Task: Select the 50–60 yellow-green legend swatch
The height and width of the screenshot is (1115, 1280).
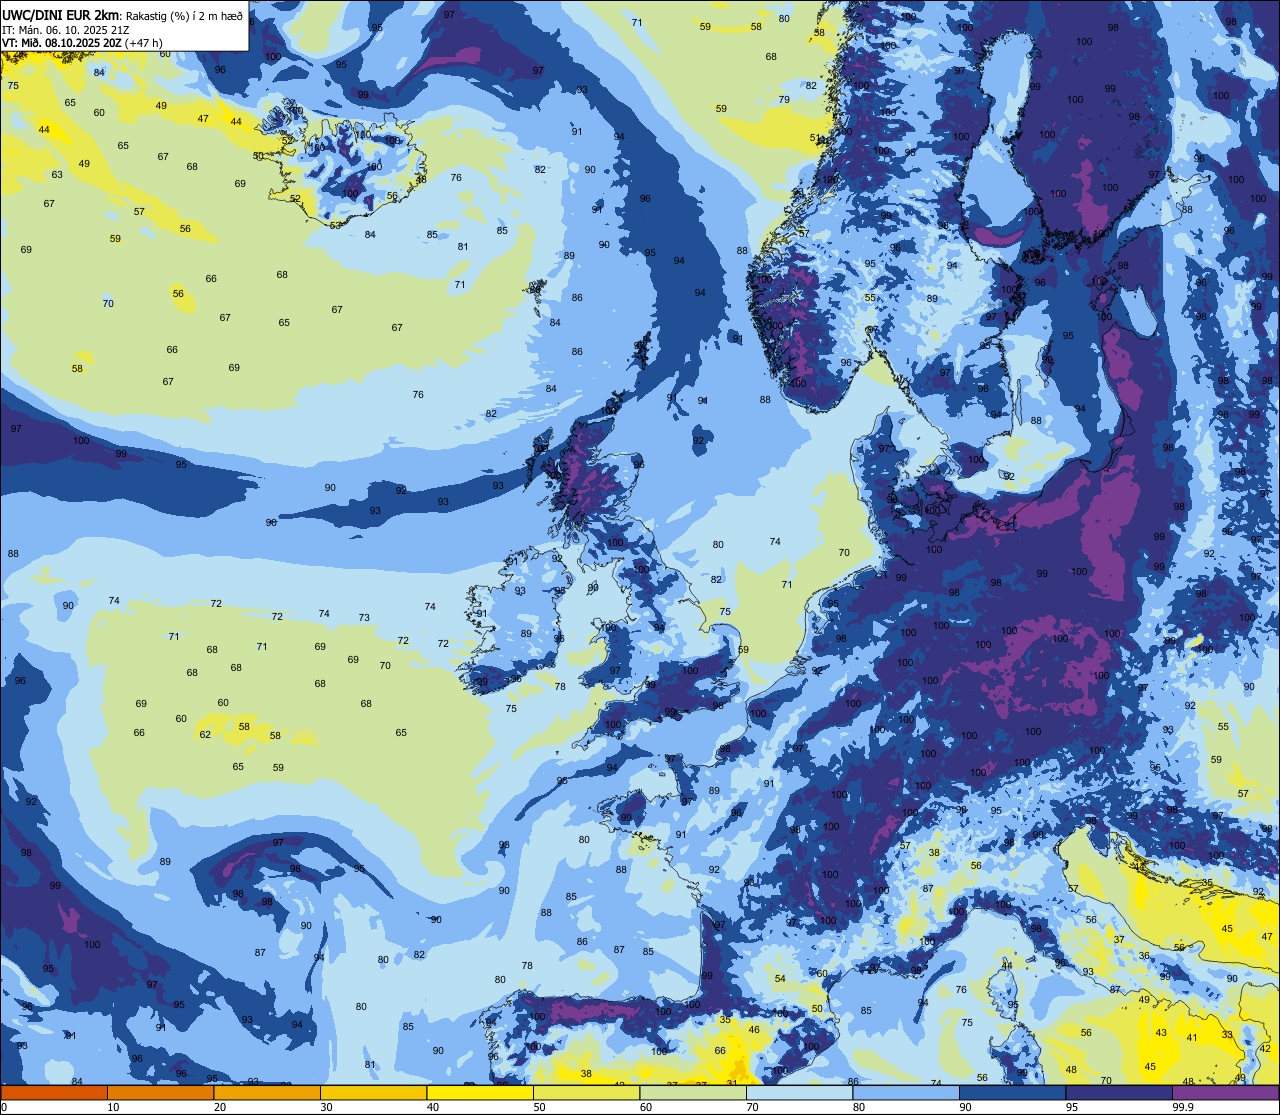Action: point(586,1092)
